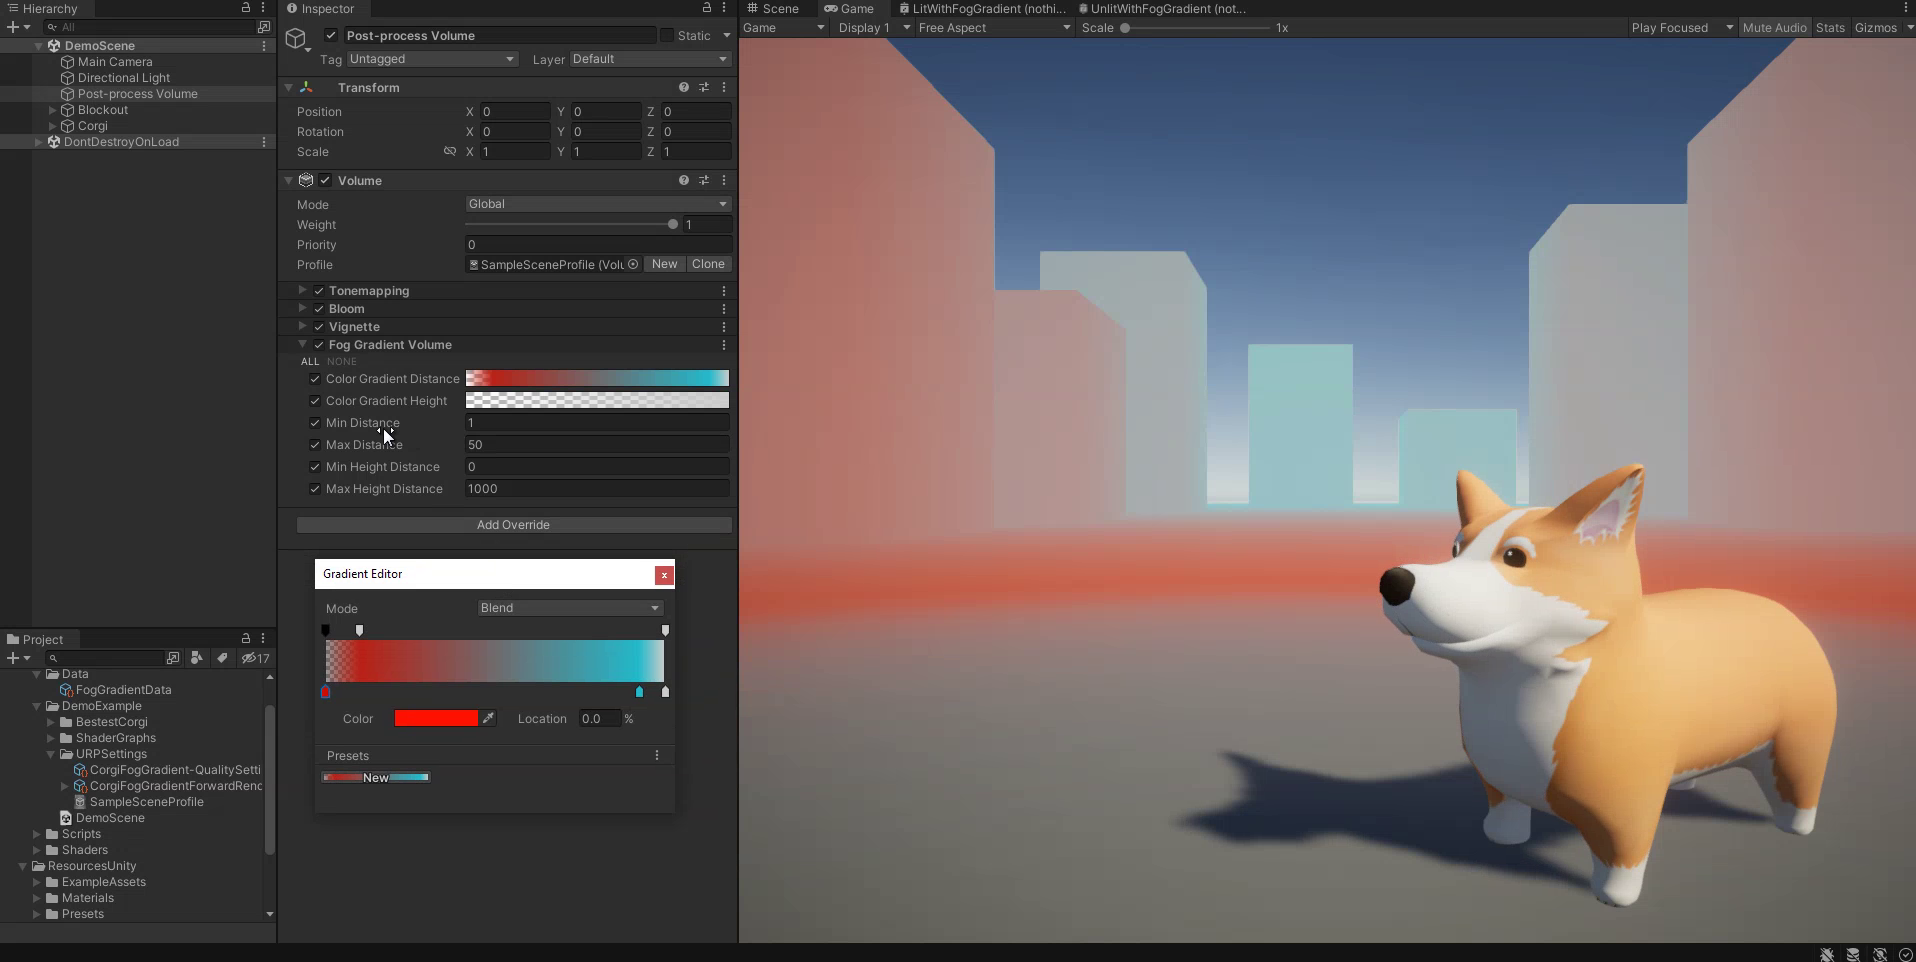Open Volume component presets icon
This screenshot has width=1916, height=962.
pyautogui.click(x=704, y=181)
